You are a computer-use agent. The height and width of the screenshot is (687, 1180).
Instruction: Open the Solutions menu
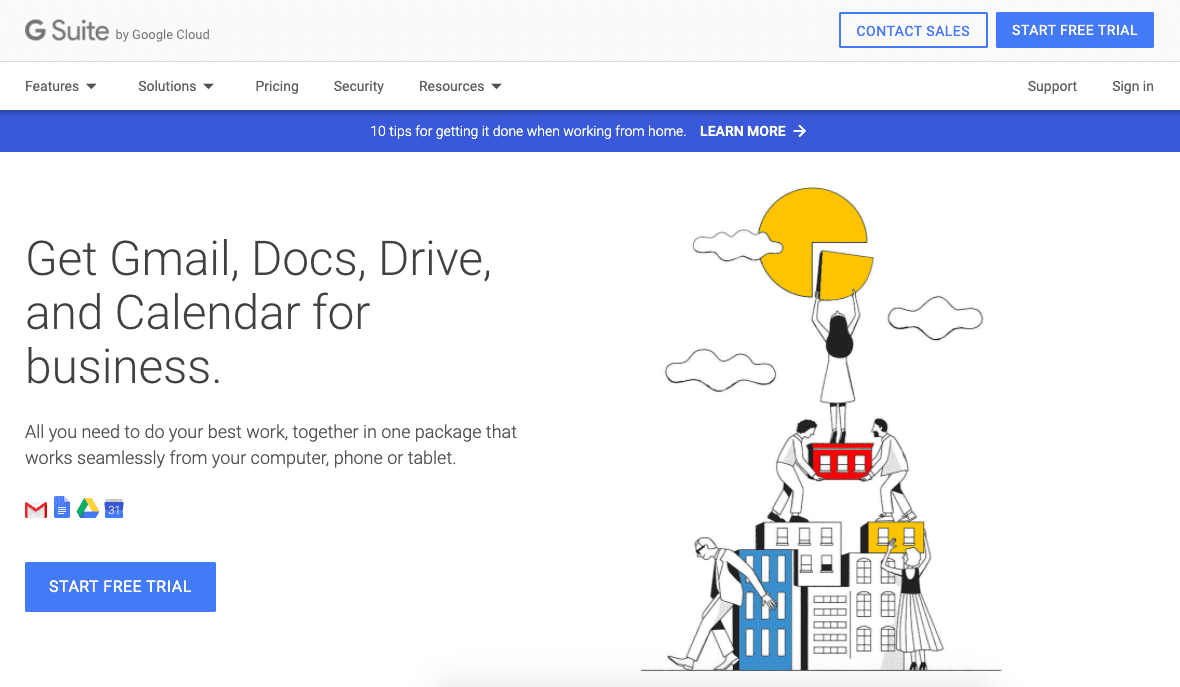tap(176, 87)
